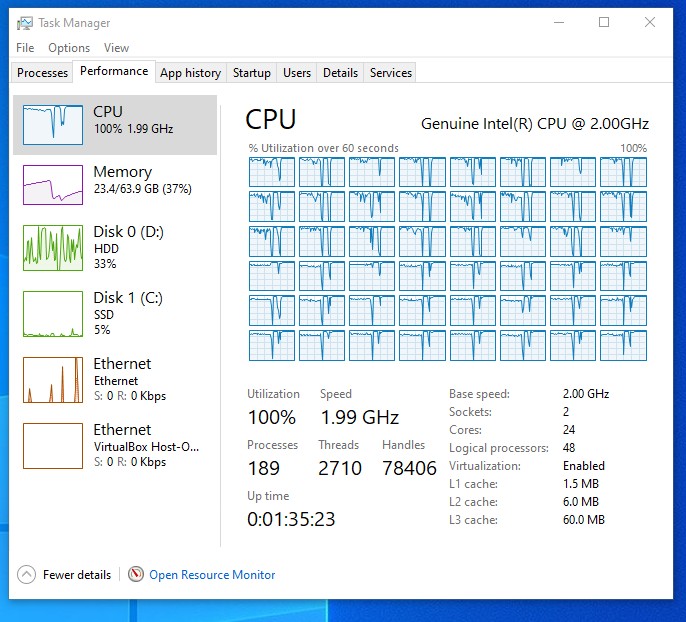Click the top-left logical processor graph

coord(272,172)
